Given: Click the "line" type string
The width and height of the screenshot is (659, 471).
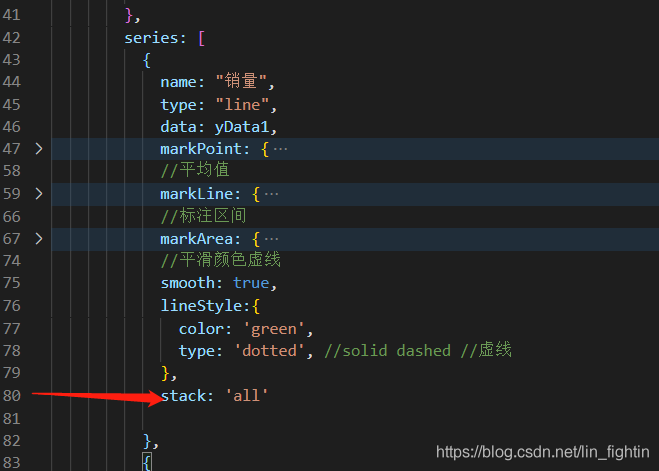Looking at the screenshot, I should coord(242,105).
